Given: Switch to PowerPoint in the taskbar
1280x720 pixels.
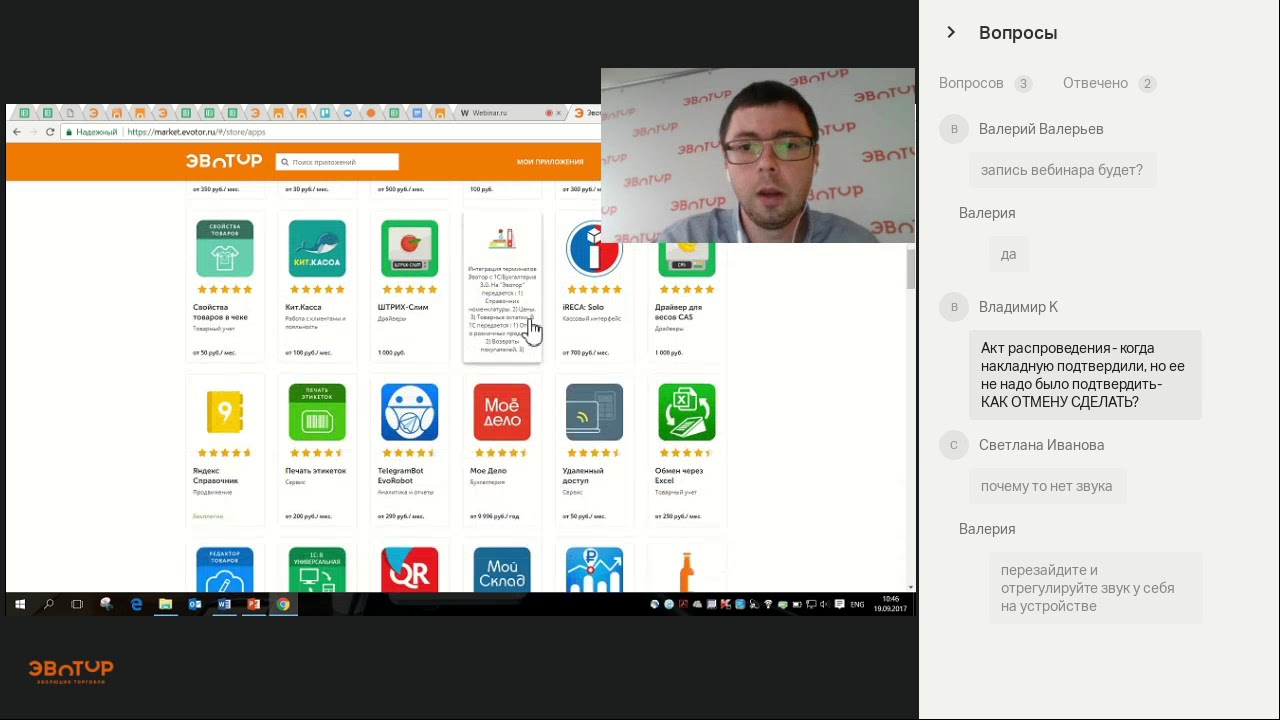Looking at the screenshot, I should click(x=253, y=604).
